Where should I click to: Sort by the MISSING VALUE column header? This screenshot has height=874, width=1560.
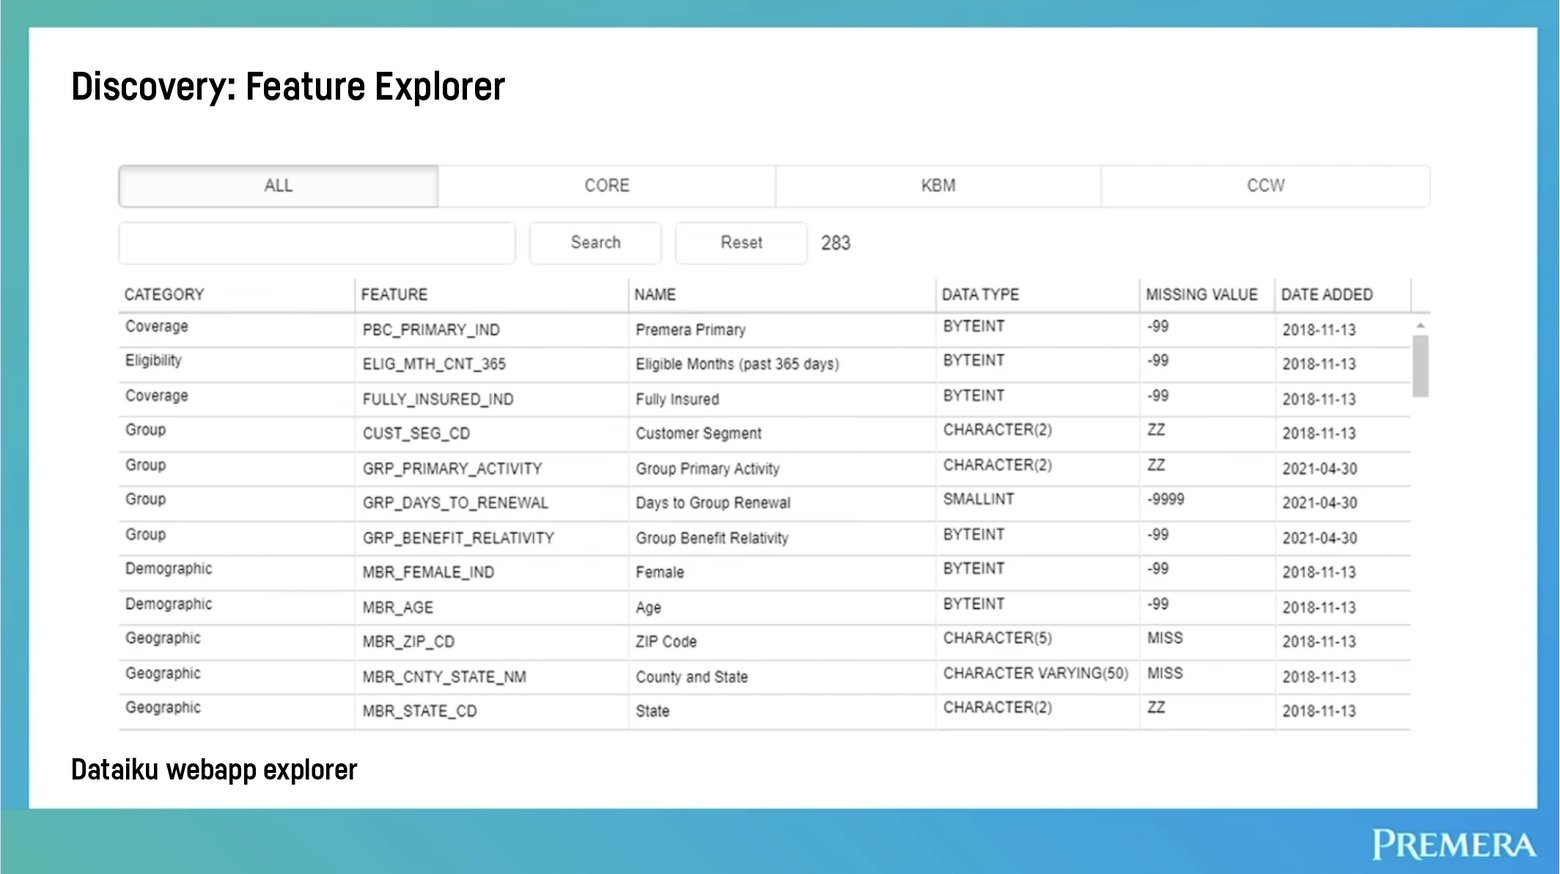tap(1203, 294)
